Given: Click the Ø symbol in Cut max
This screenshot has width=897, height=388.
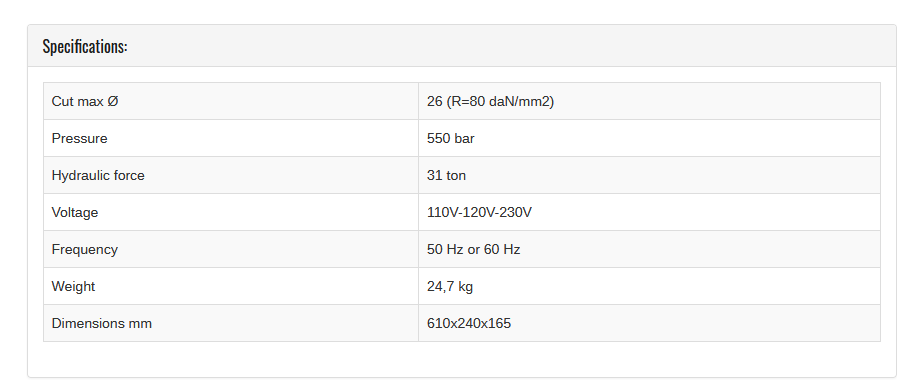Looking at the screenshot, I should coord(113,101).
